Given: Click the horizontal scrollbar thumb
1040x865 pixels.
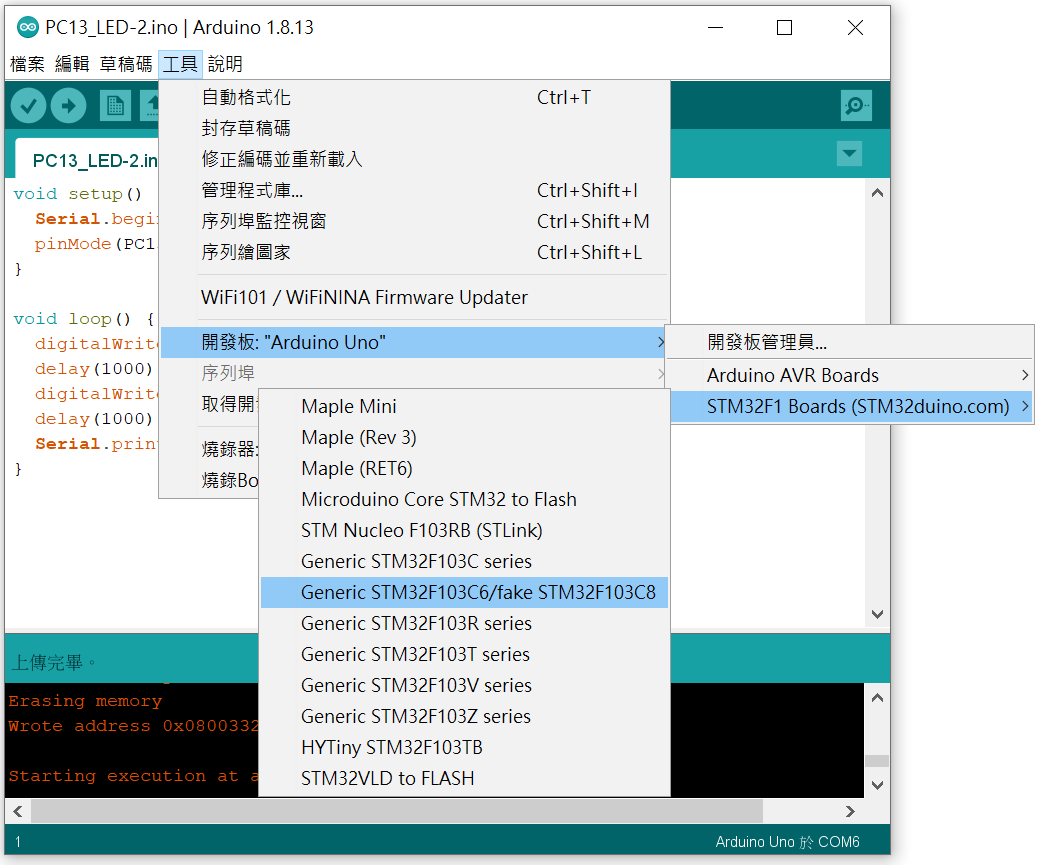Looking at the screenshot, I should pyautogui.click(x=397, y=811).
